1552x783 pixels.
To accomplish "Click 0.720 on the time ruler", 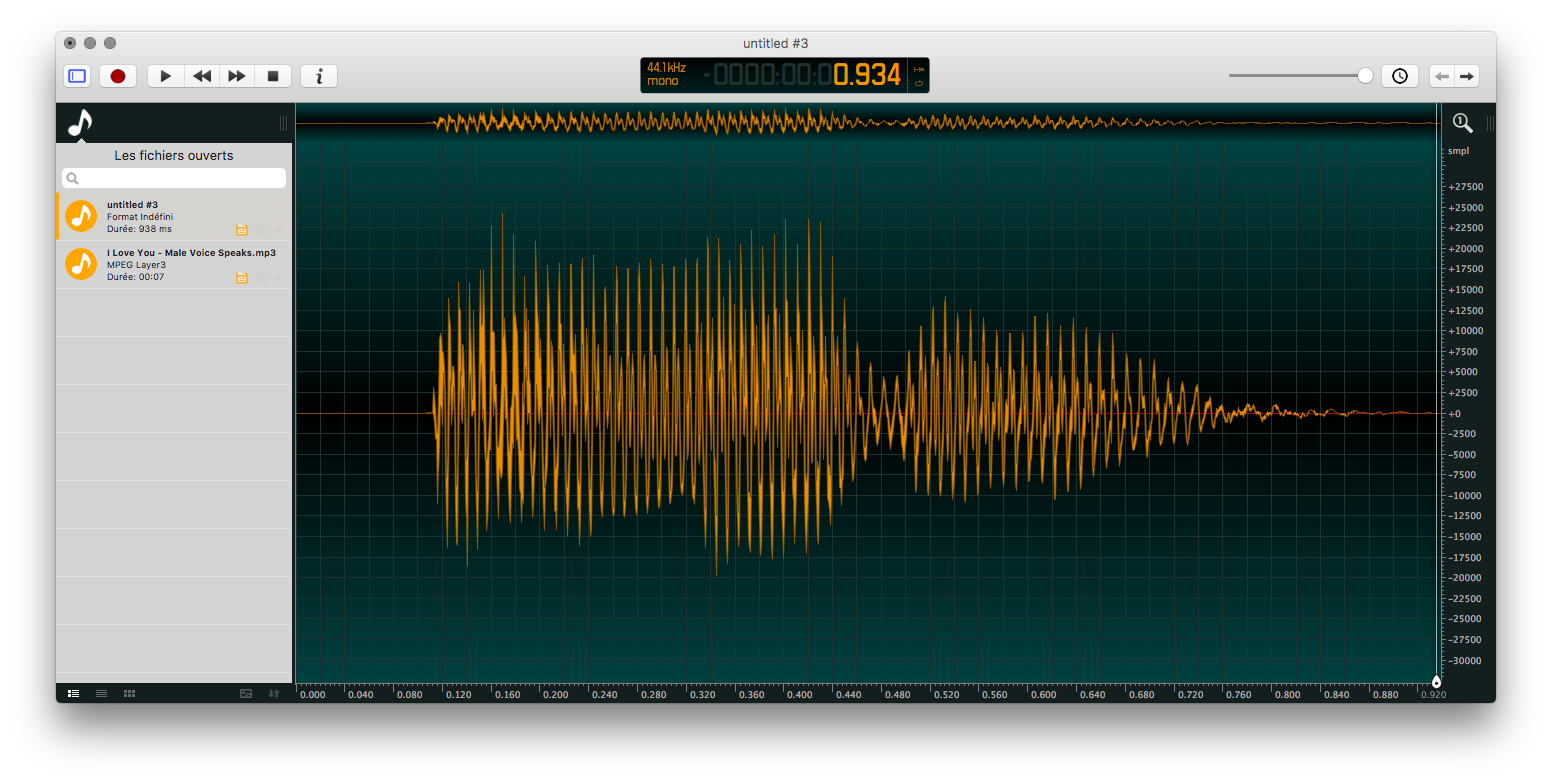I will coord(1189,694).
